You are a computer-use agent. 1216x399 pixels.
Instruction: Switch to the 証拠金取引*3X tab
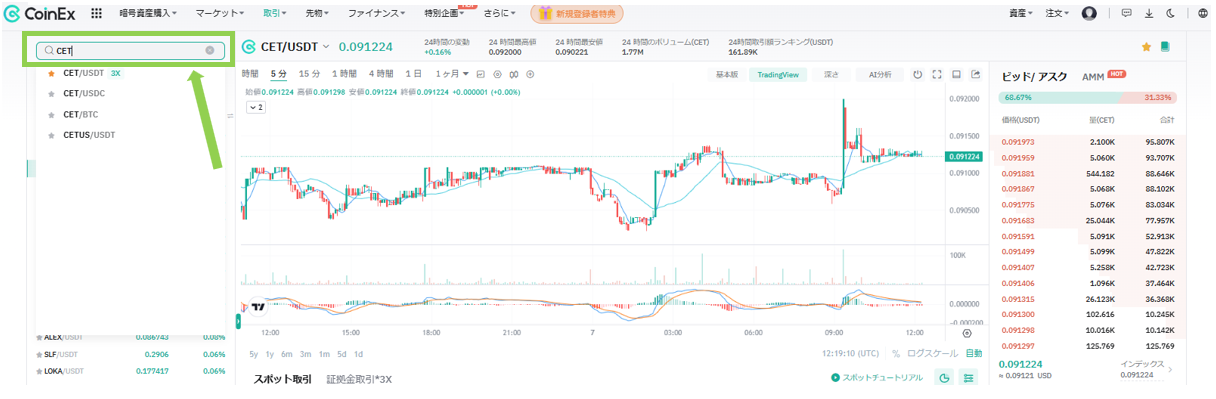pos(358,379)
